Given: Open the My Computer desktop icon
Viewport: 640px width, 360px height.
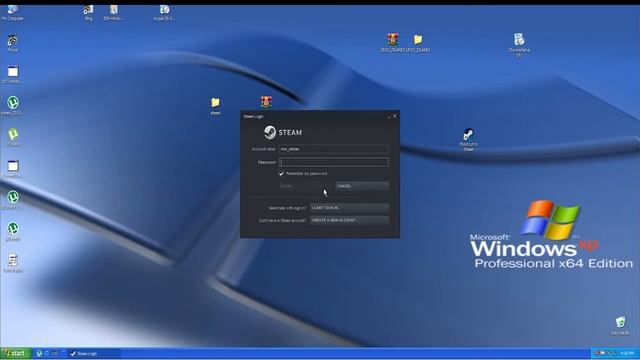Looking at the screenshot, I should (x=12, y=12).
